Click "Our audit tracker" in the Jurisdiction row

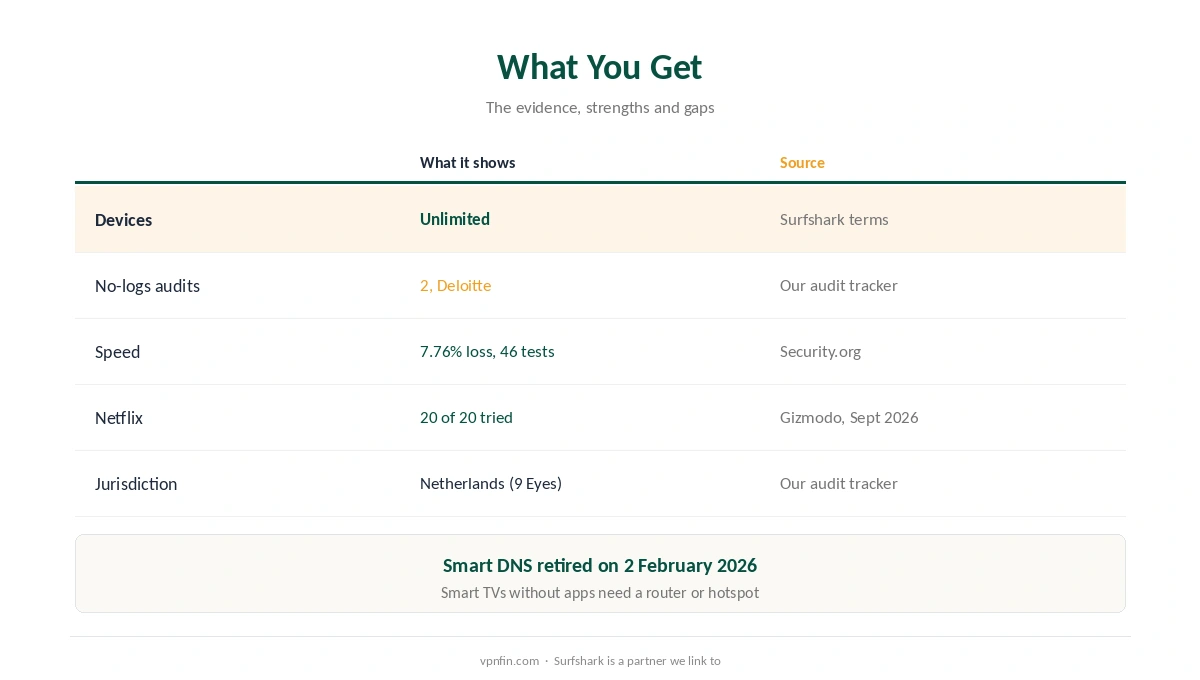pyautogui.click(x=839, y=483)
